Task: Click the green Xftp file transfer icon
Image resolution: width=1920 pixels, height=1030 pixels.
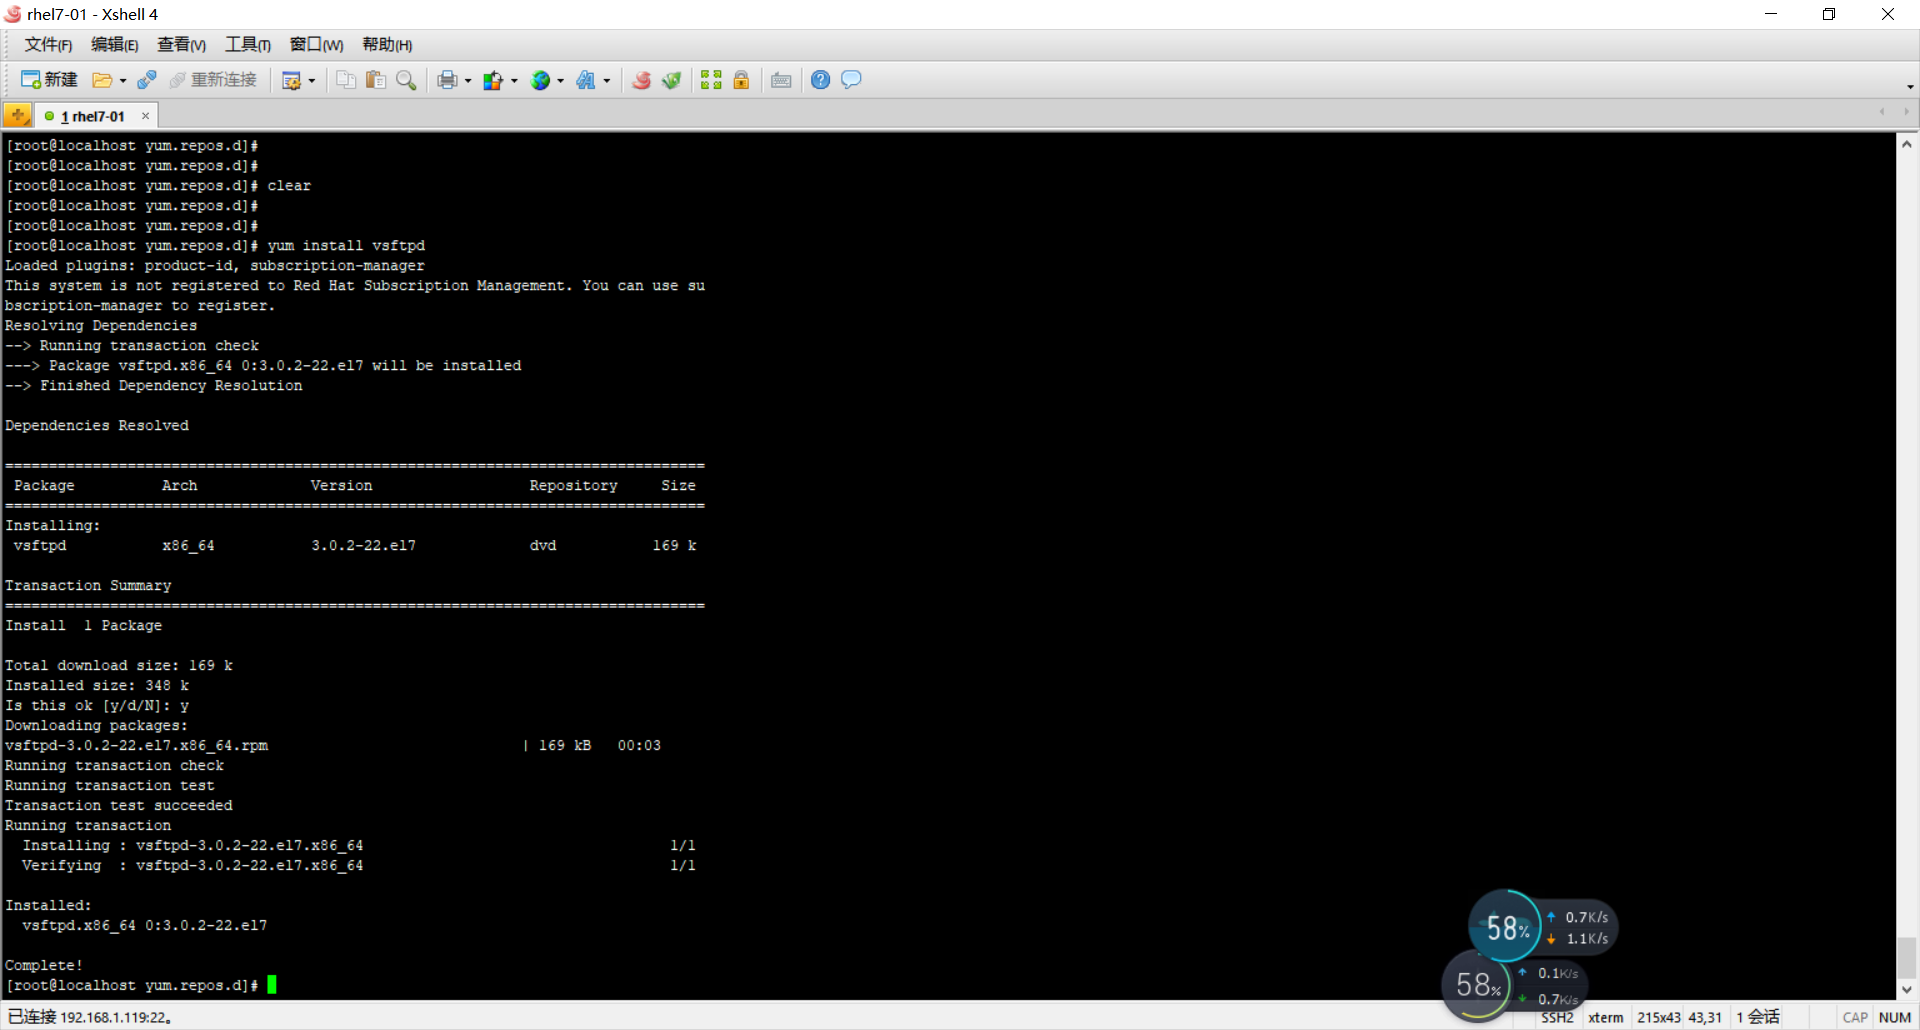Action: (672, 80)
